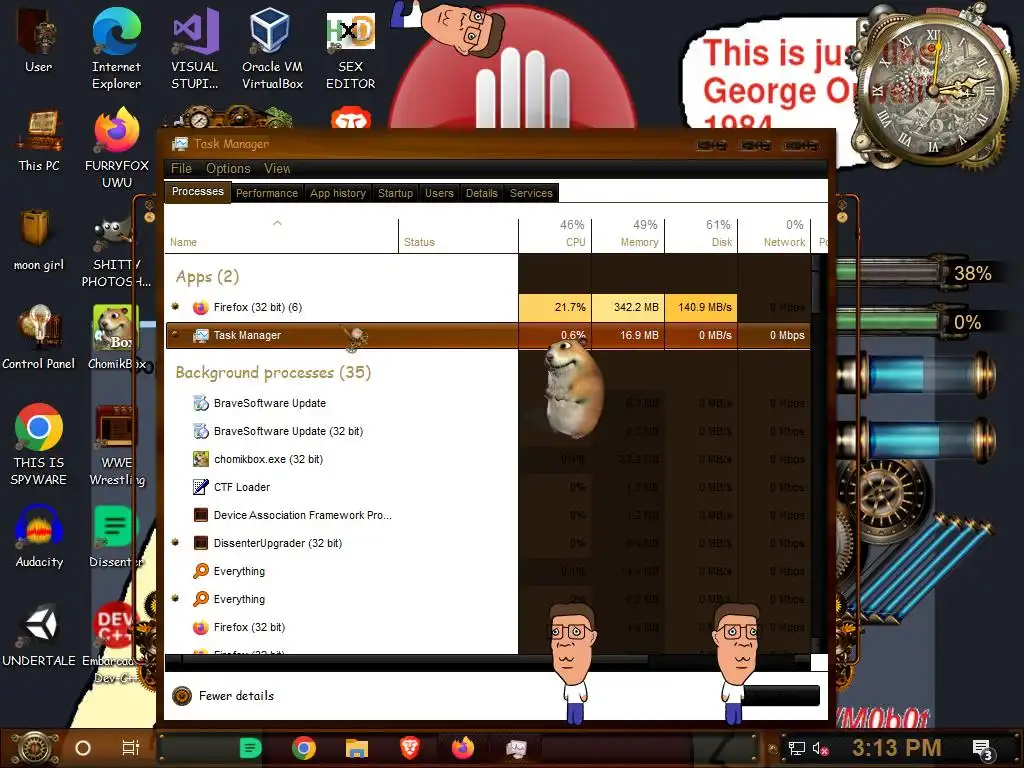
Task: Click the muted volume tray icon
Action: click(820, 748)
